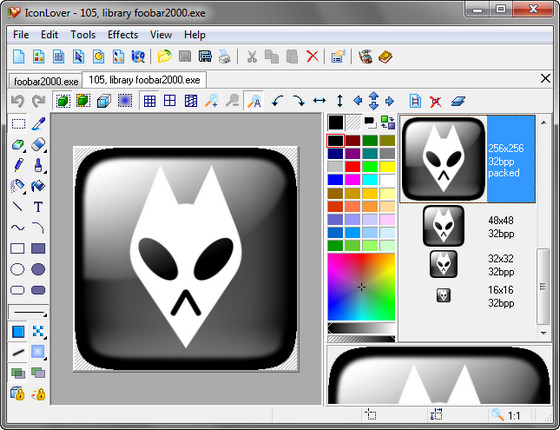This screenshot has height=430, width=560.
Task: Click the Undo arrow icon
Action: (18, 101)
